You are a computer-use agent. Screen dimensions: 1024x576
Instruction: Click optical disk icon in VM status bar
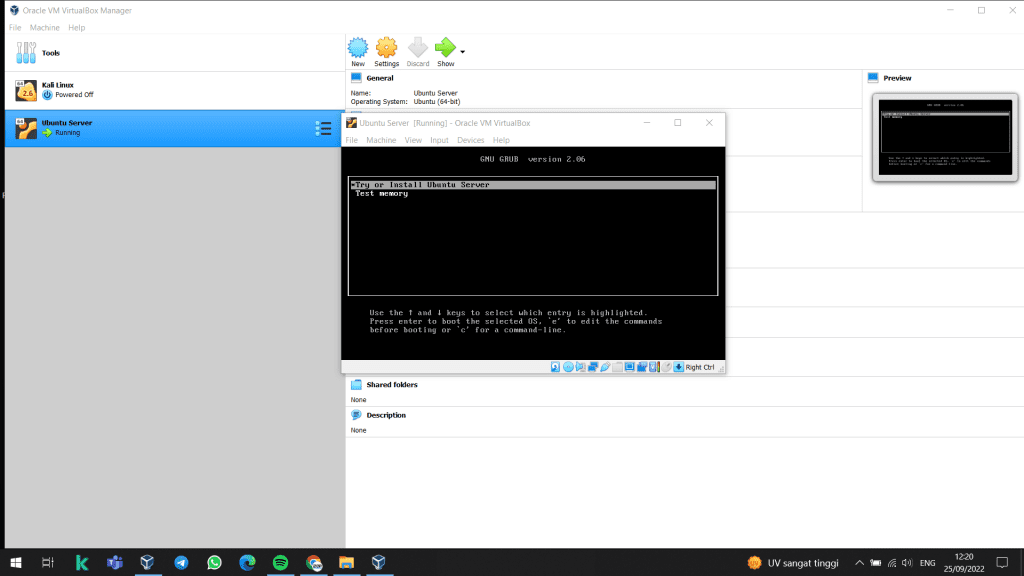point(568,367)
